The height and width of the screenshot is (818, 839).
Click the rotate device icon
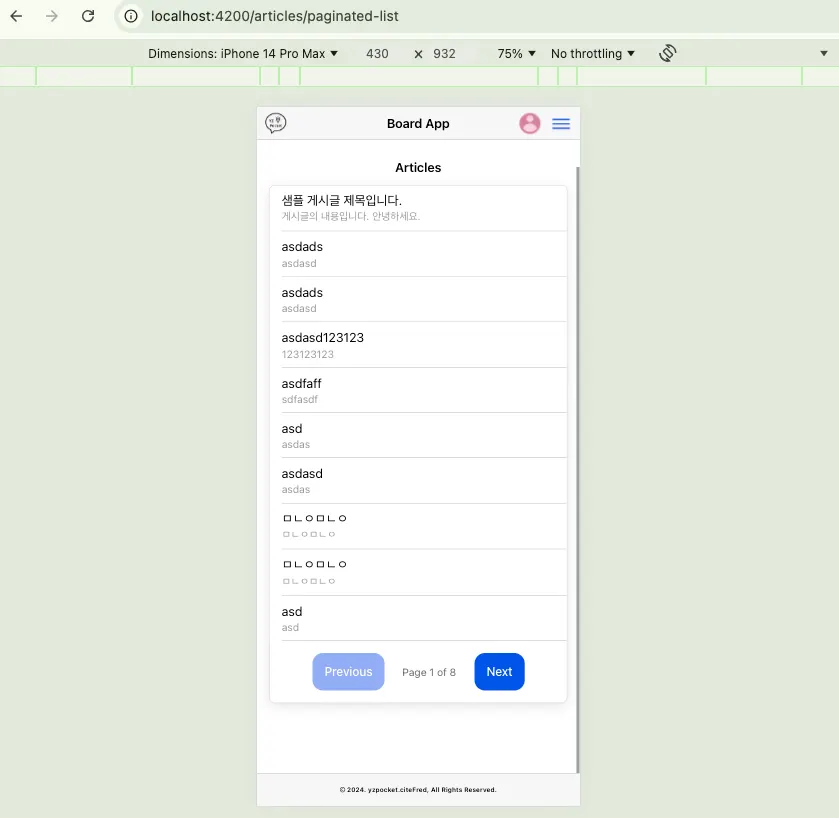[x=668, y=53]
